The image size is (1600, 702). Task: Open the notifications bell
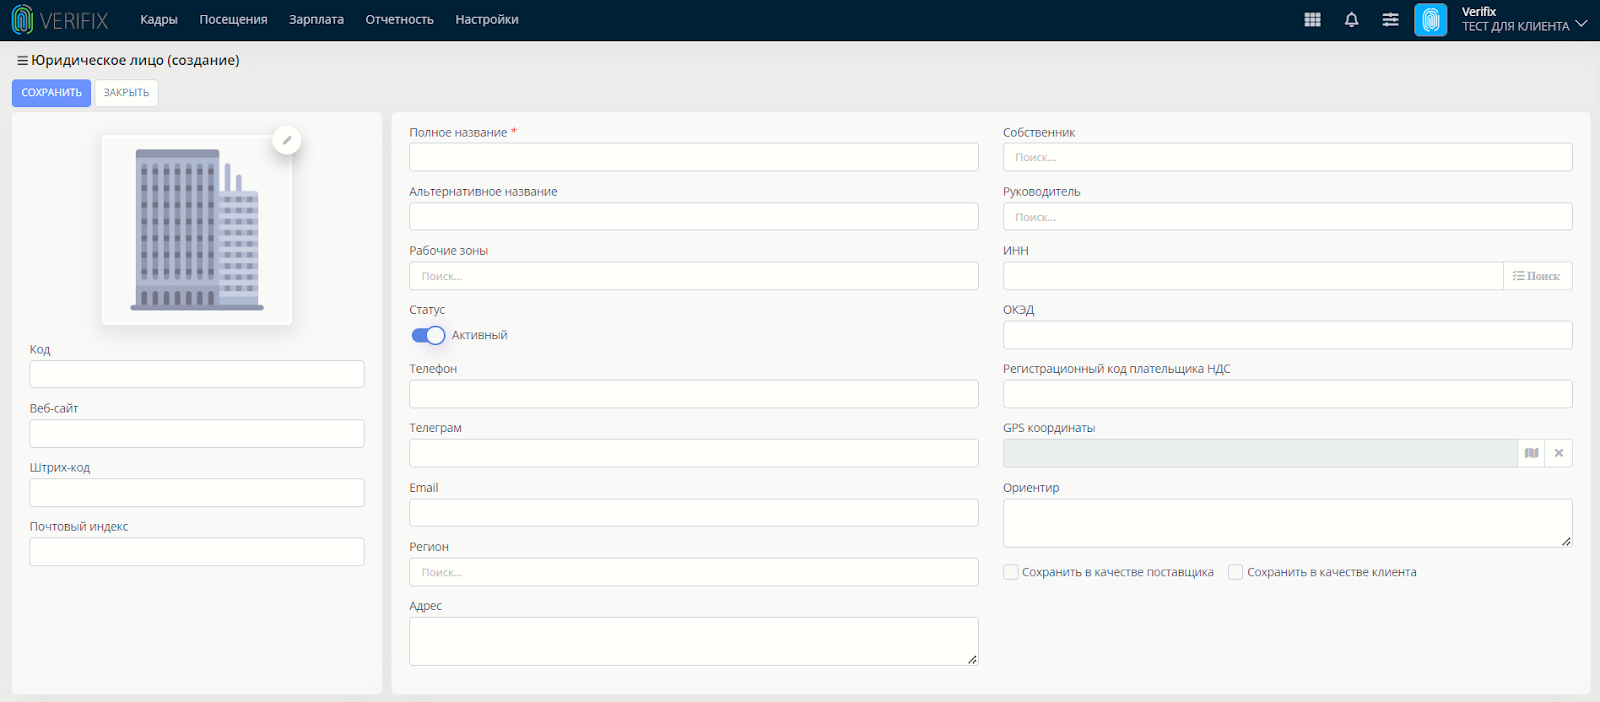coord(1351,20)
